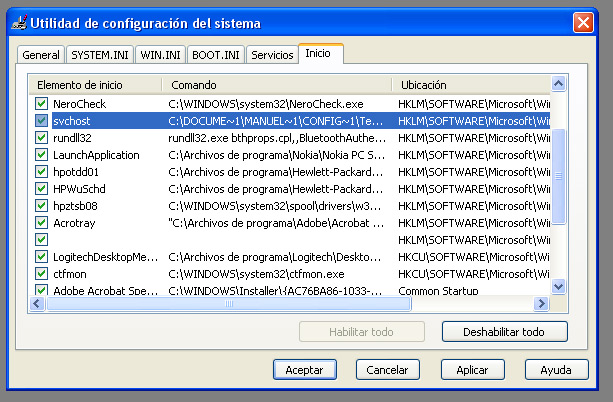The image size is (613, 402).
Task: Select the LogitechDesktopMe... entry name
Action: (106, 257)
